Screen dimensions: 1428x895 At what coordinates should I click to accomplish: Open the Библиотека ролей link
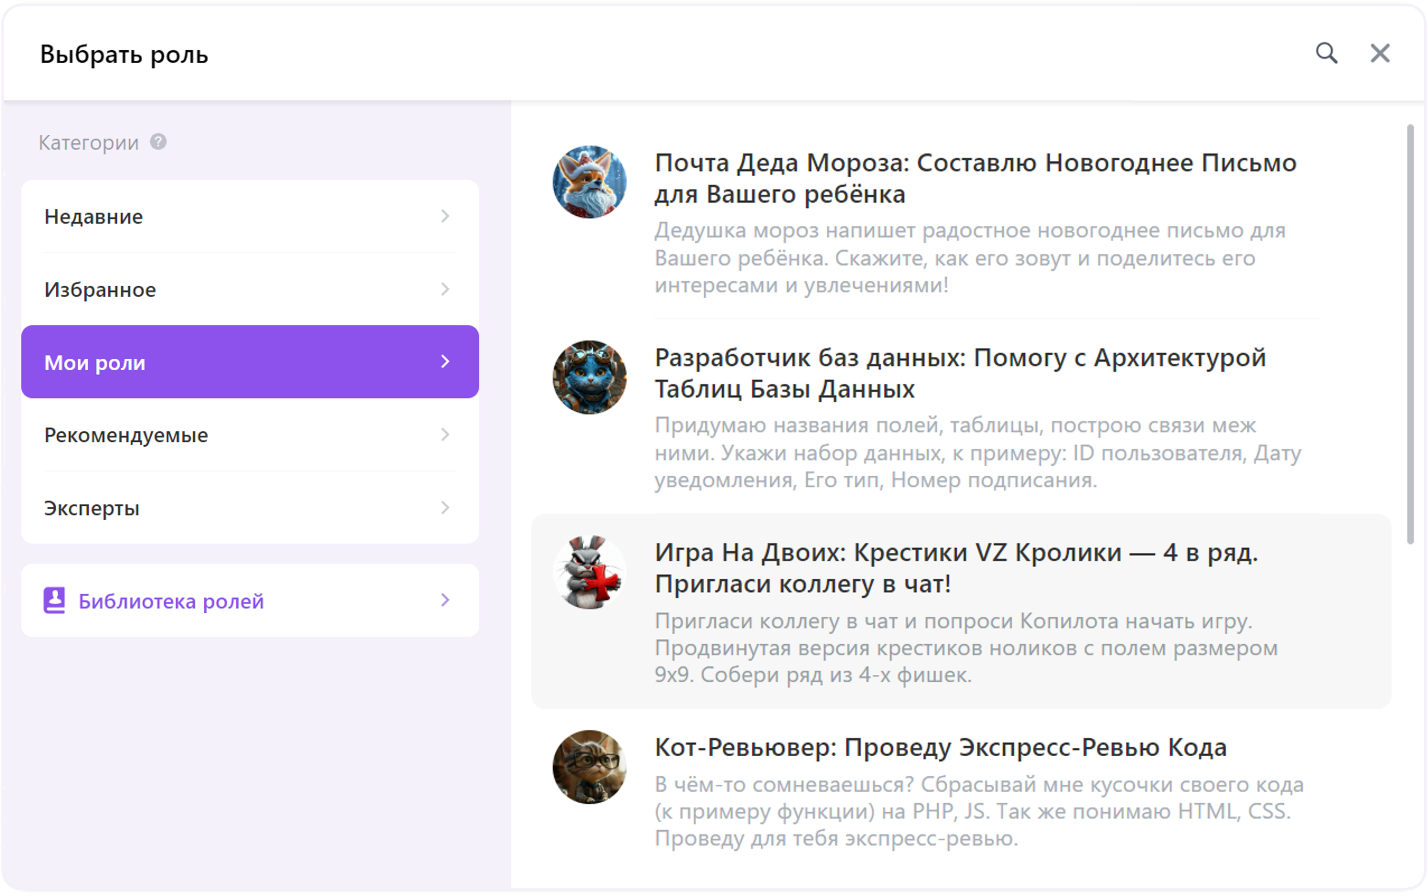171,601
